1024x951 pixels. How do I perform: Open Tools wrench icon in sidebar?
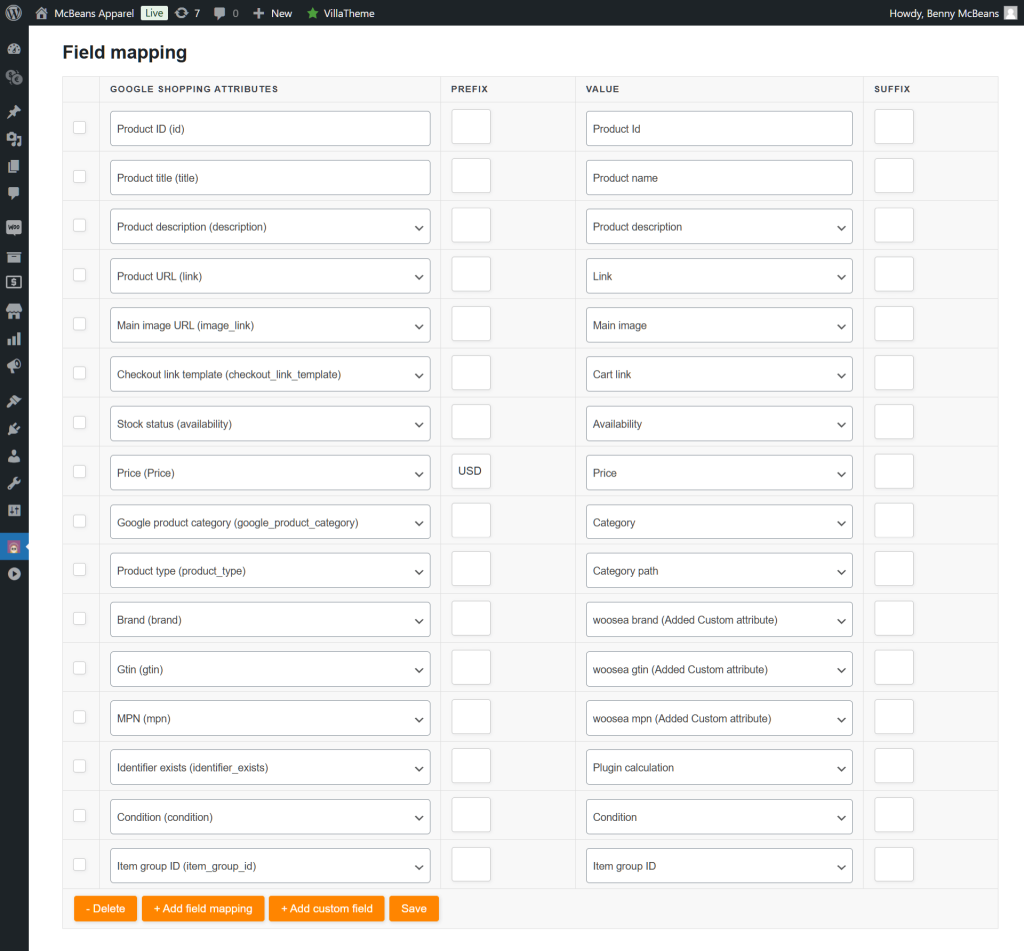(x=14, y=483)
